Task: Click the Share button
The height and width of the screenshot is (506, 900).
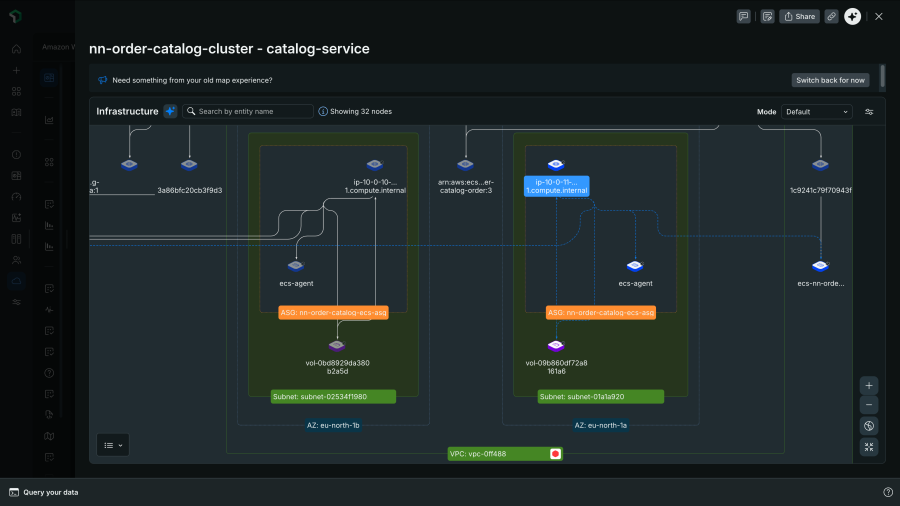Action: coord(800,17)
